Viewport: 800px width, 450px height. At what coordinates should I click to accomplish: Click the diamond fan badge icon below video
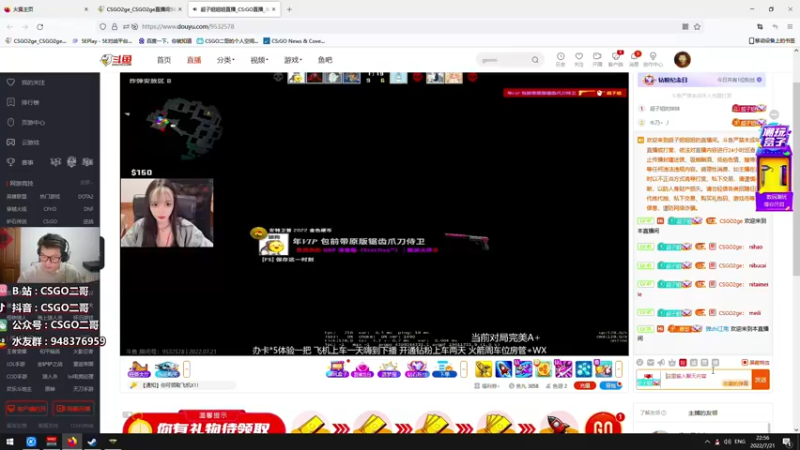416,369
